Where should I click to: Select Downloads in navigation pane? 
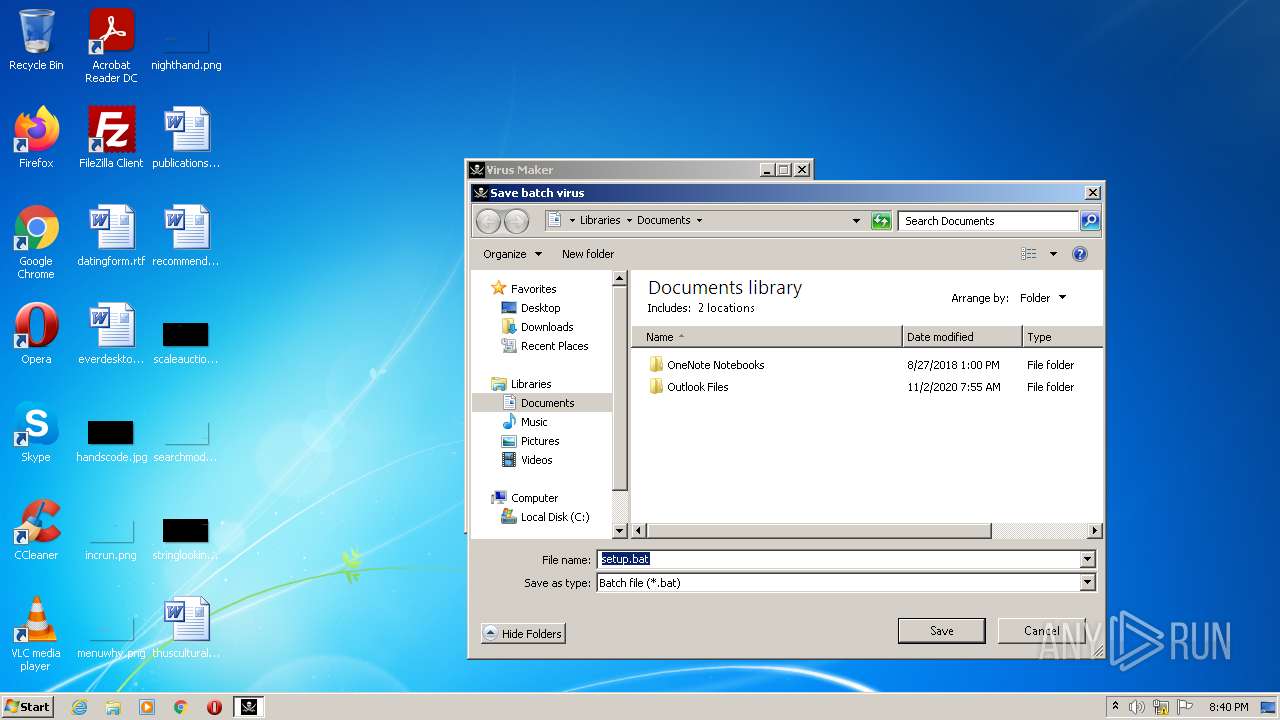546,327
